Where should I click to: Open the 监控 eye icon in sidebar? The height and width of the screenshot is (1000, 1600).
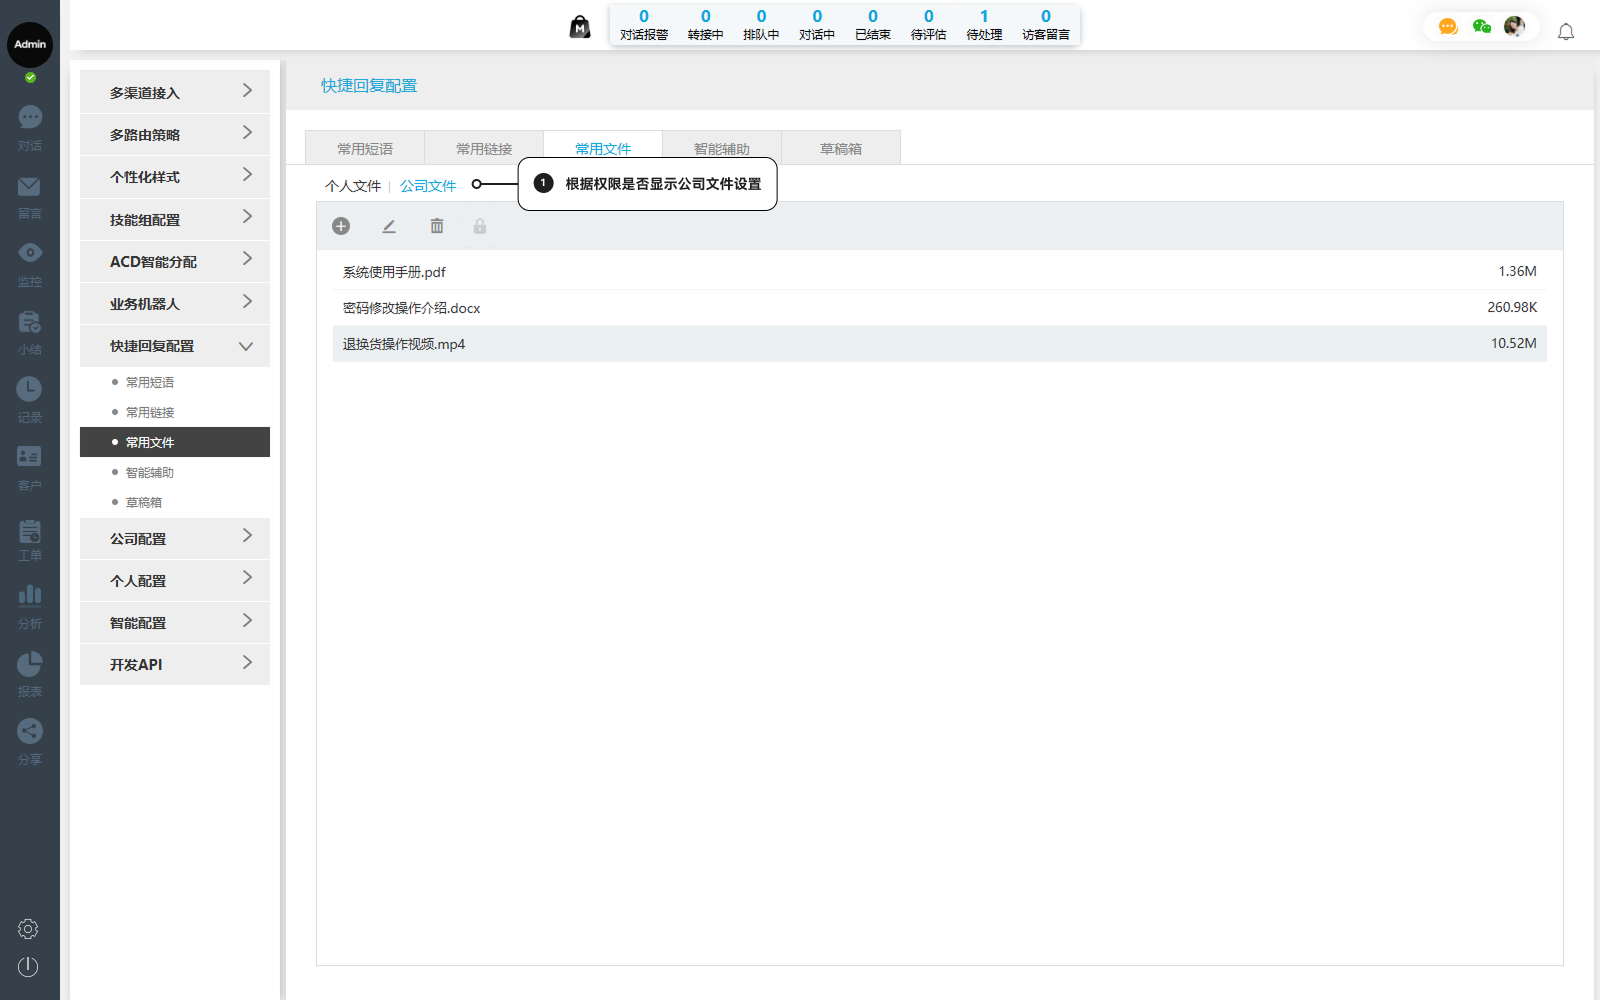click(x=30, y=253)
